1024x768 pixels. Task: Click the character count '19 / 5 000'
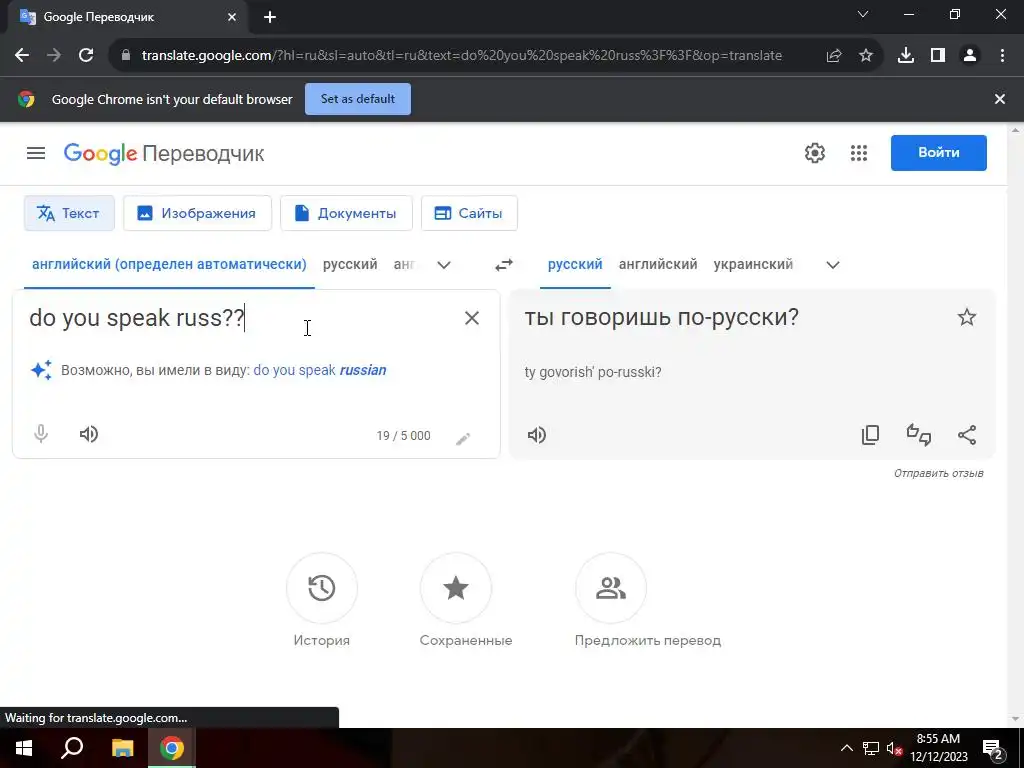404,436
